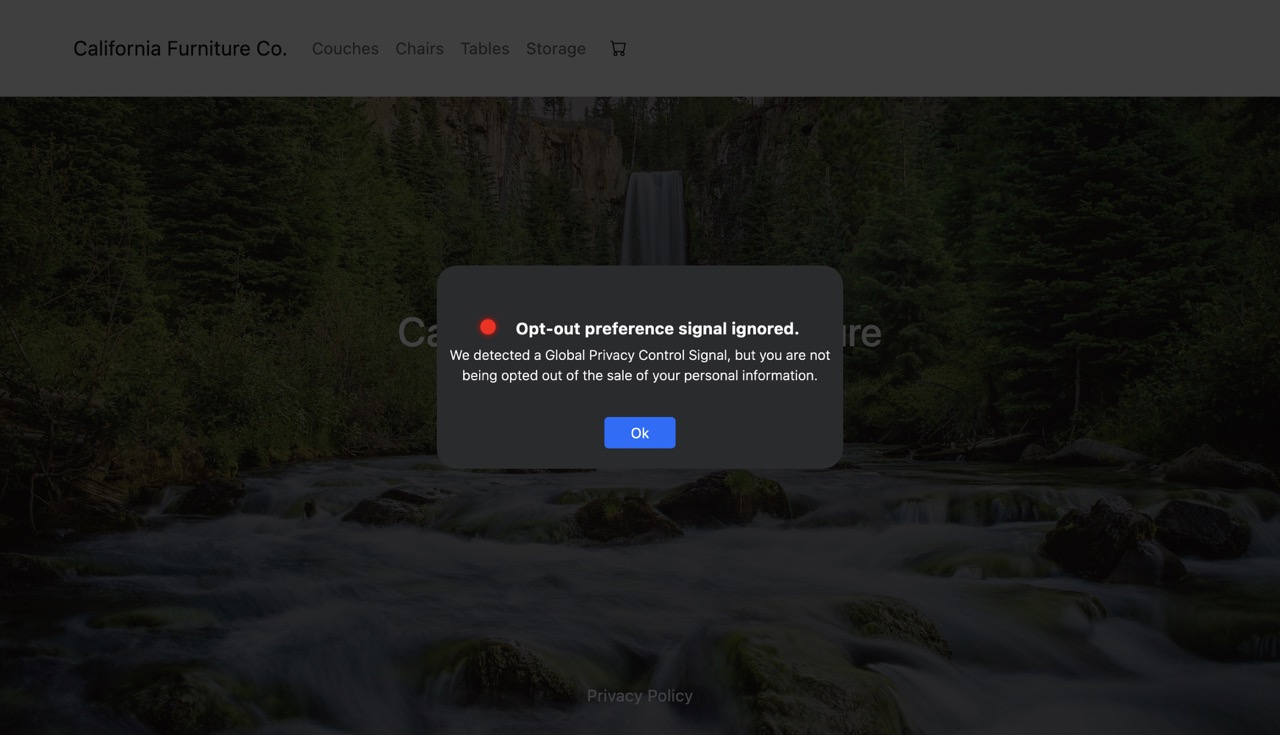Open the shopping cart icon
This screenshot has height=735, width=1280.
(x=618, y=48)
